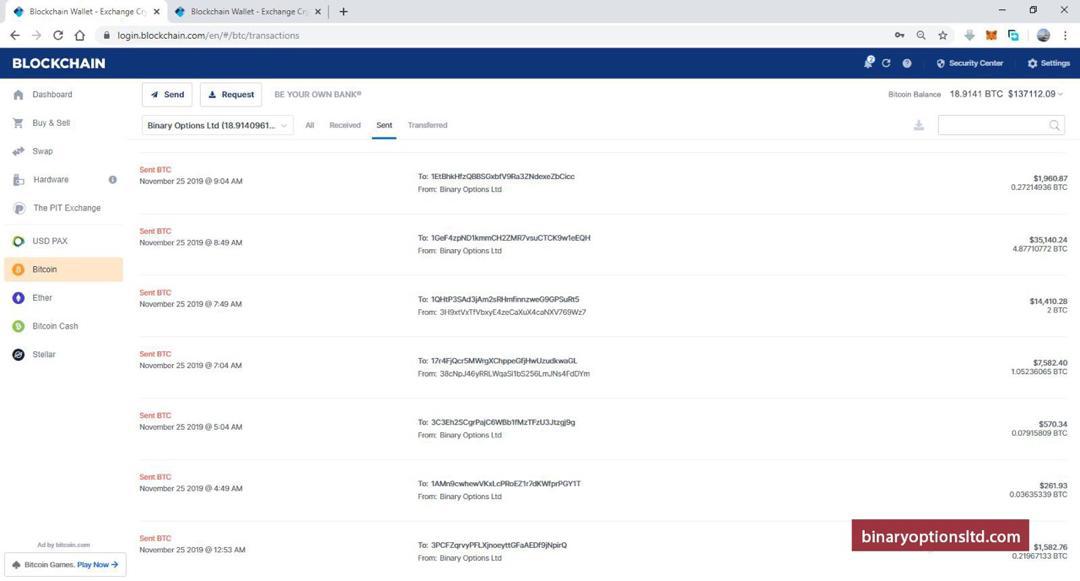Click the browser back arrow
This screenshot has height=581, width=1080.
point(15,35)
